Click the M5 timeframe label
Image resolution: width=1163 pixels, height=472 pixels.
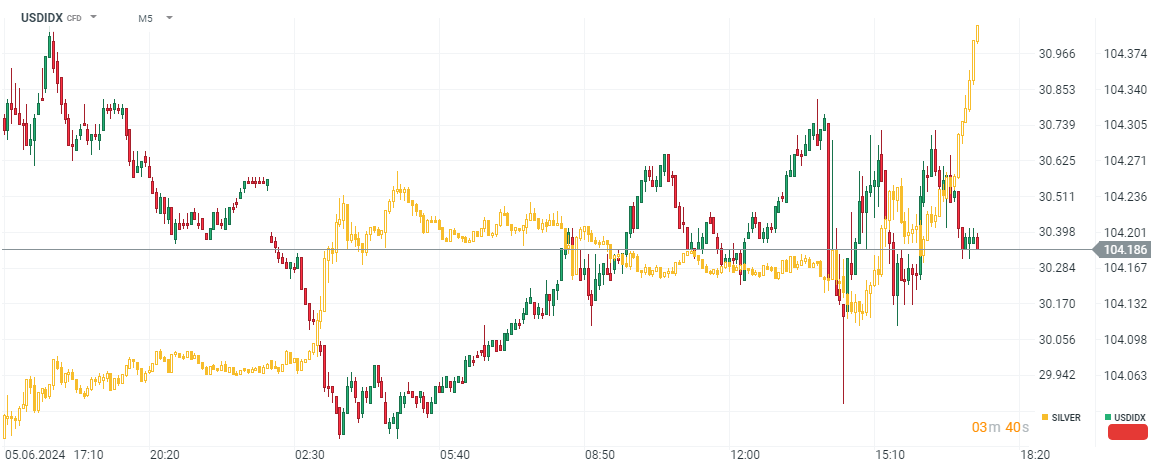[146, 18]
